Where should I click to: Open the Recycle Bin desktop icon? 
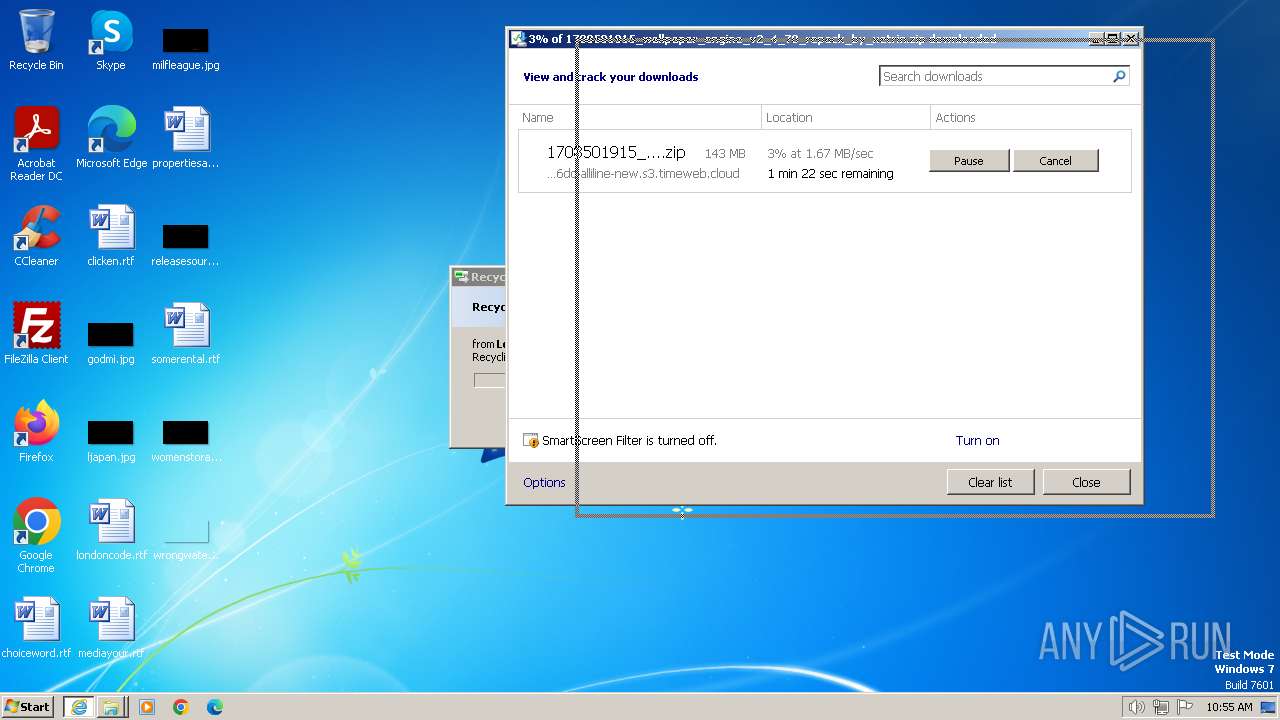(x=36, y=40)
